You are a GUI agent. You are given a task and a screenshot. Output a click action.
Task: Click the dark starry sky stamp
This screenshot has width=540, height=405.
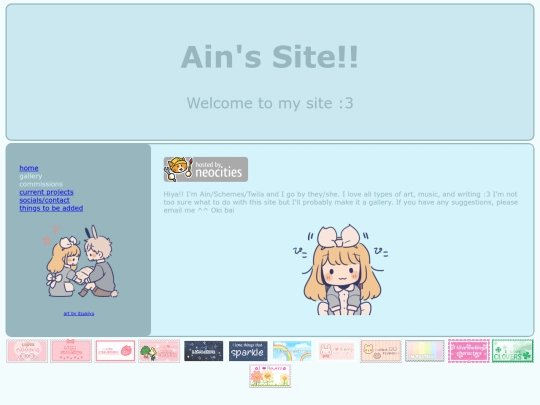pyautogui.click(x=204, y=351)
